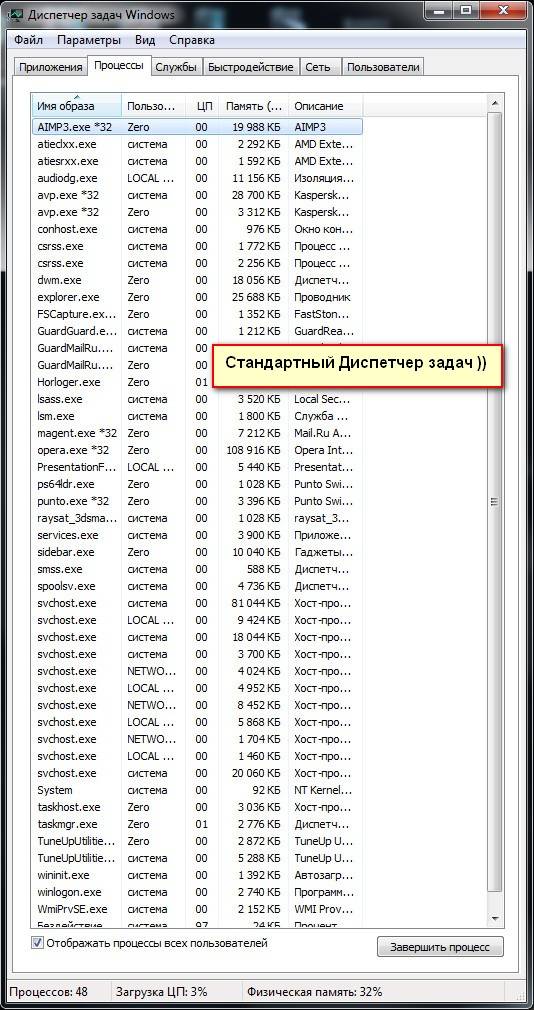The image size is (534, 1010).
Task: Open the Справка menu
Action: [x=192, y=40]
